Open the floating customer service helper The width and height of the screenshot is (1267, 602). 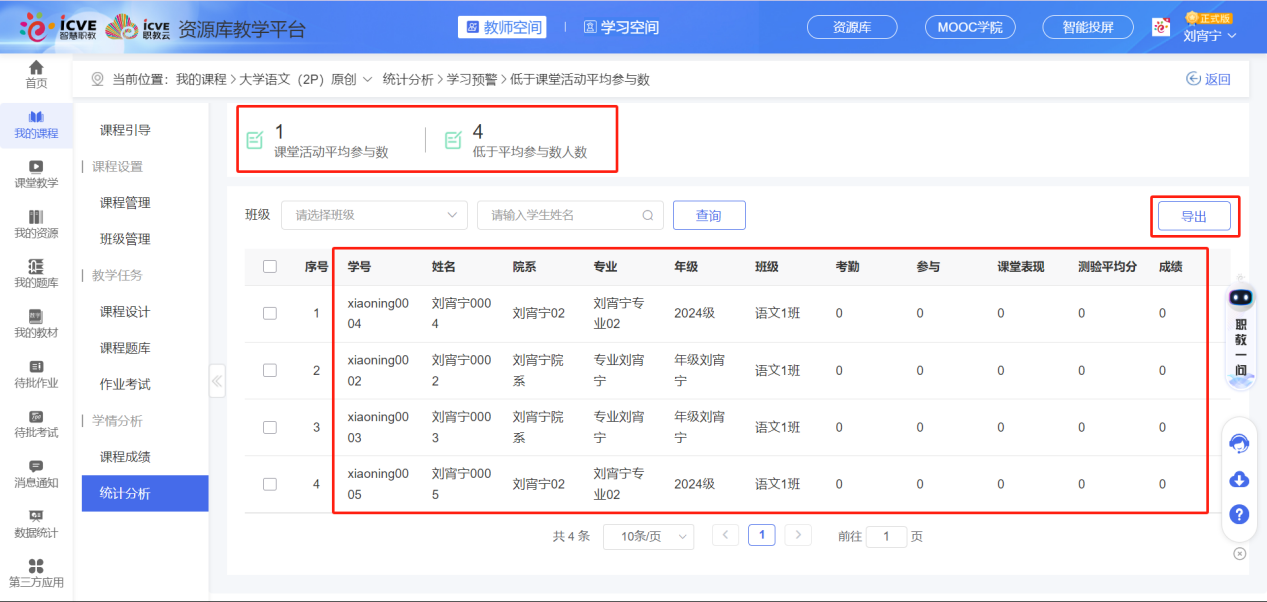pyautogui.click(x=1239, y=443)
